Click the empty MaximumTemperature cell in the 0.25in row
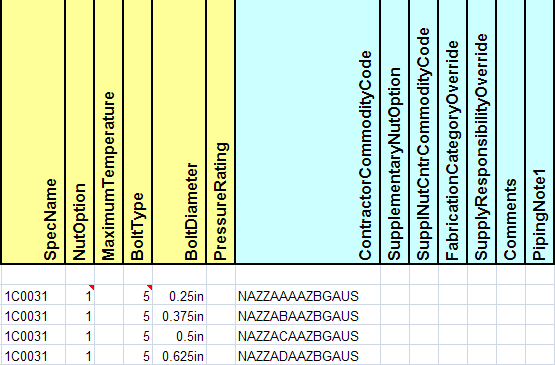 coord(109,295)
